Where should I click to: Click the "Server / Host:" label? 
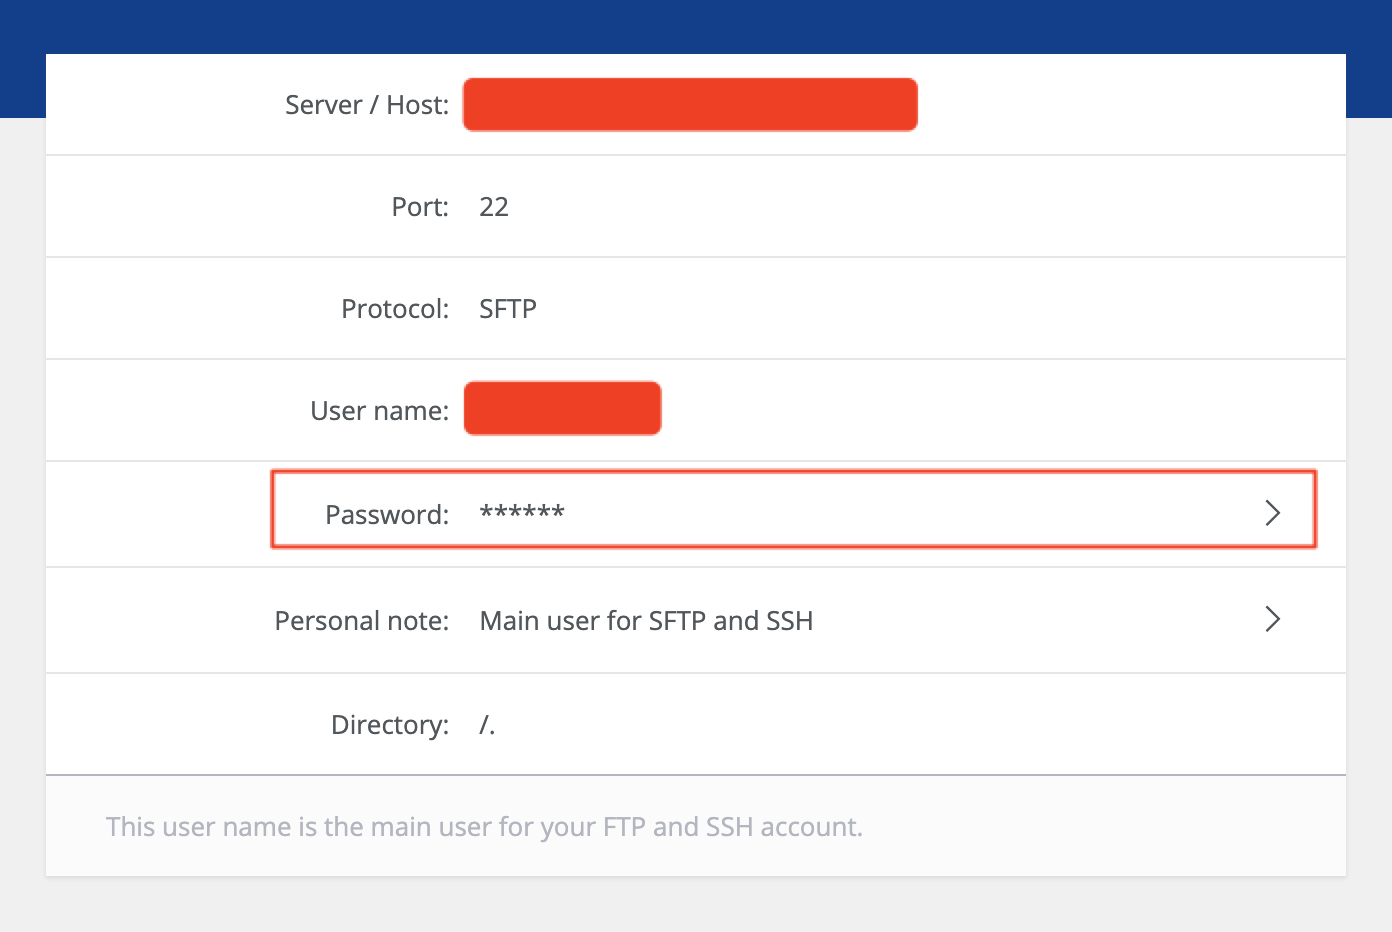point(366,105)
